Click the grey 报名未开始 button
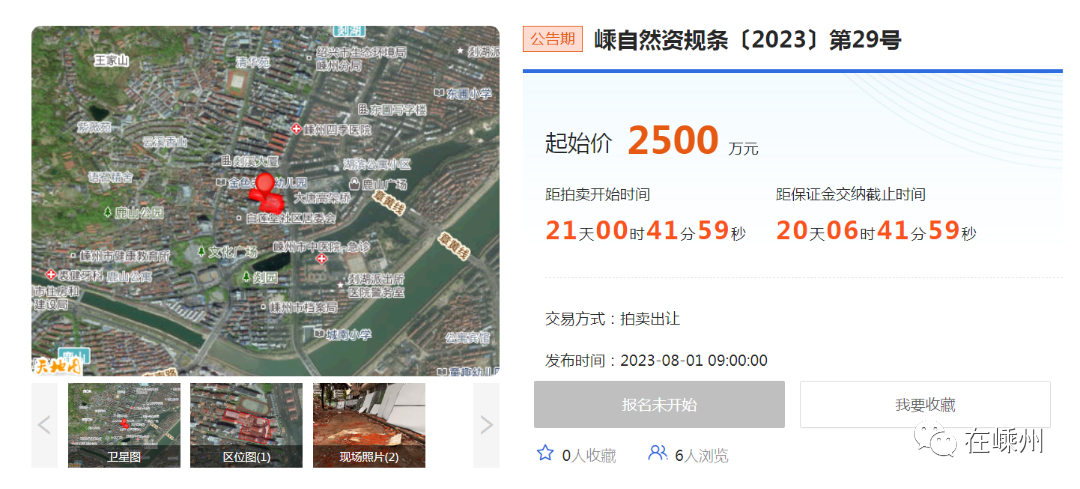 (x=659, y=405)
